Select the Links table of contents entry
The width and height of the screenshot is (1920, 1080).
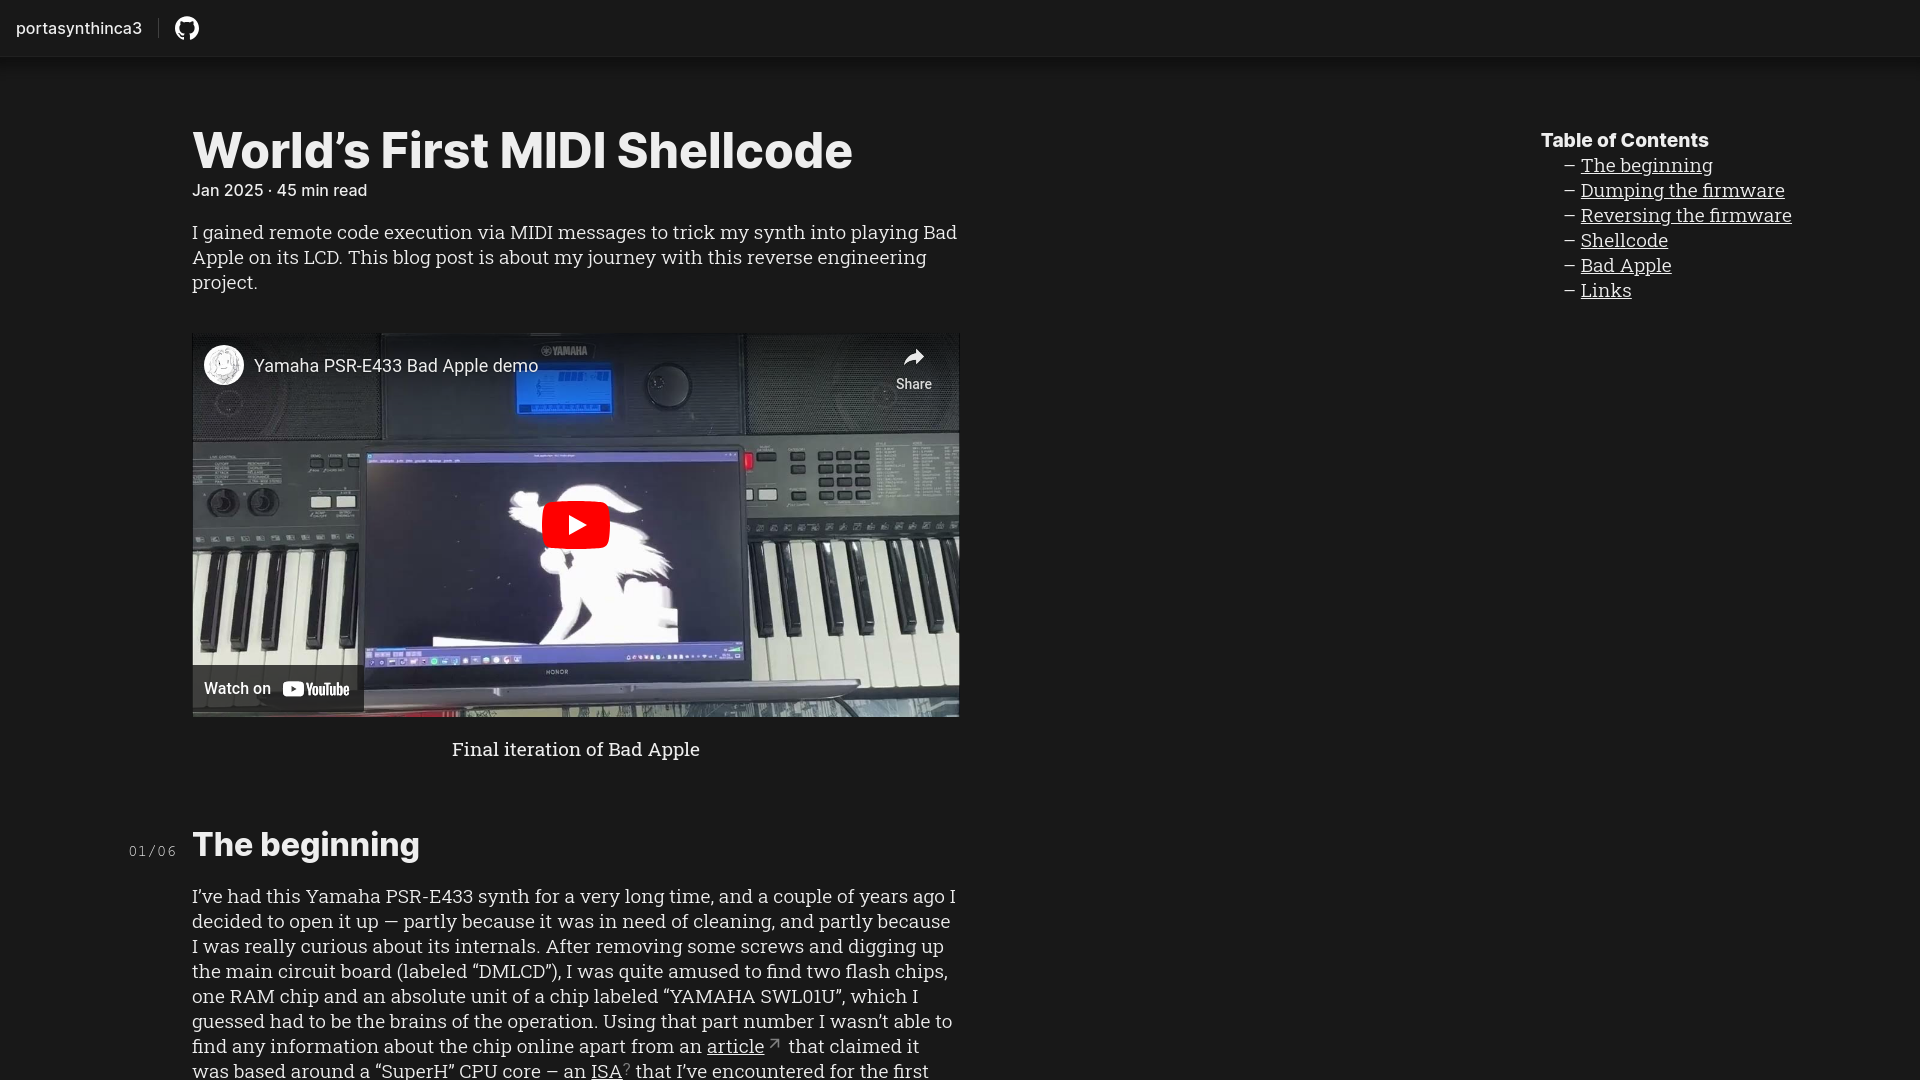click(1605, 290)
